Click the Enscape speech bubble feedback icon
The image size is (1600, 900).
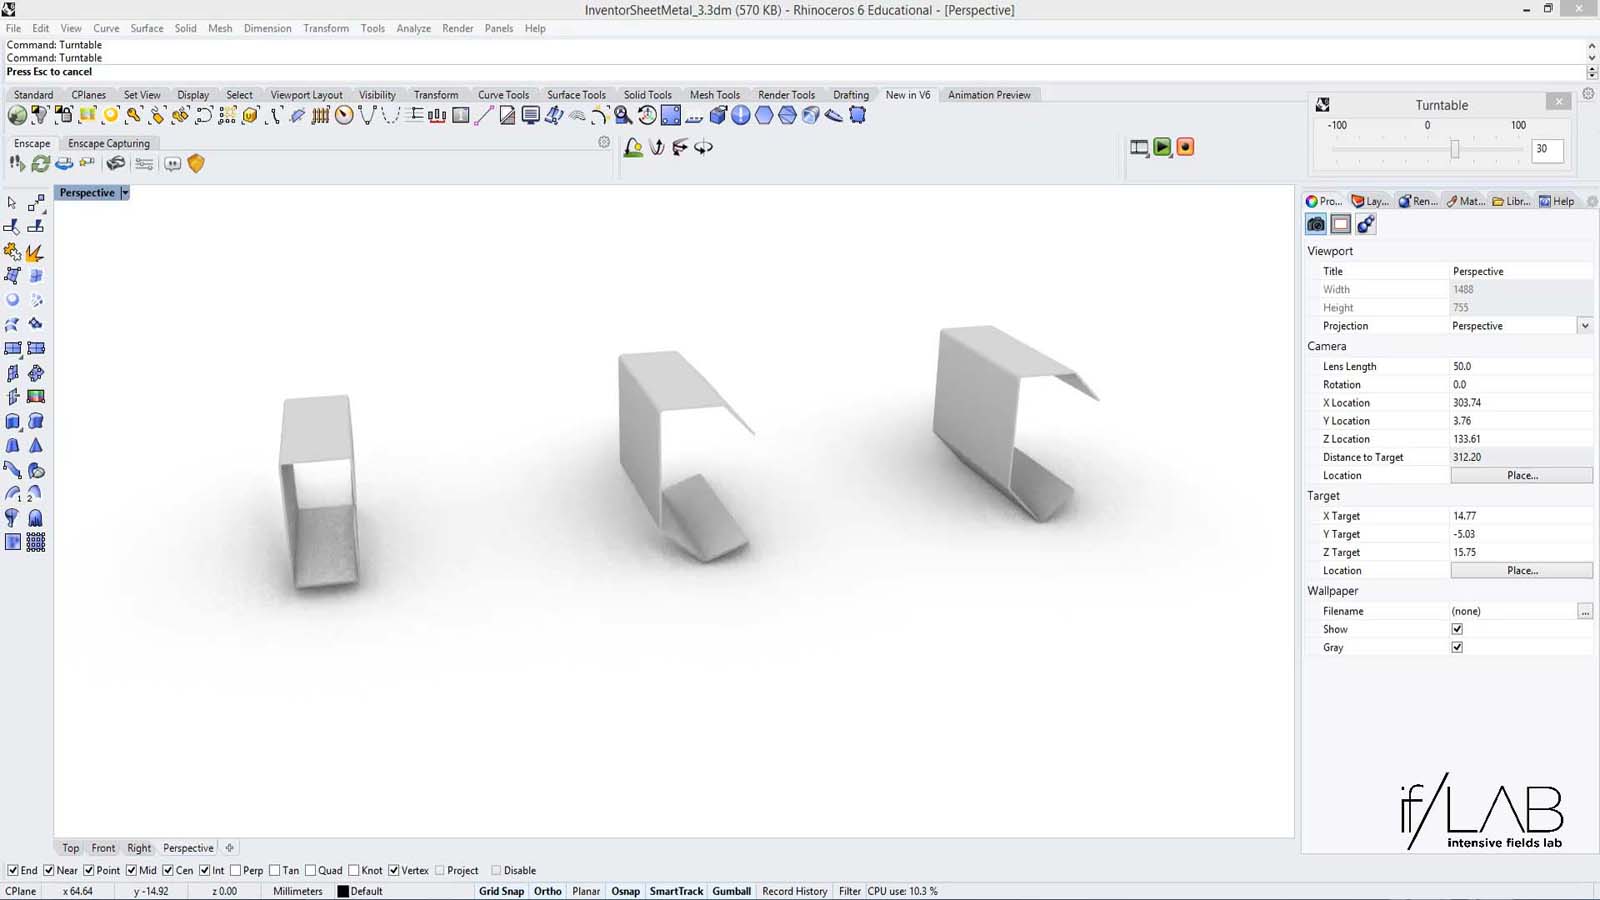(172, 163)
